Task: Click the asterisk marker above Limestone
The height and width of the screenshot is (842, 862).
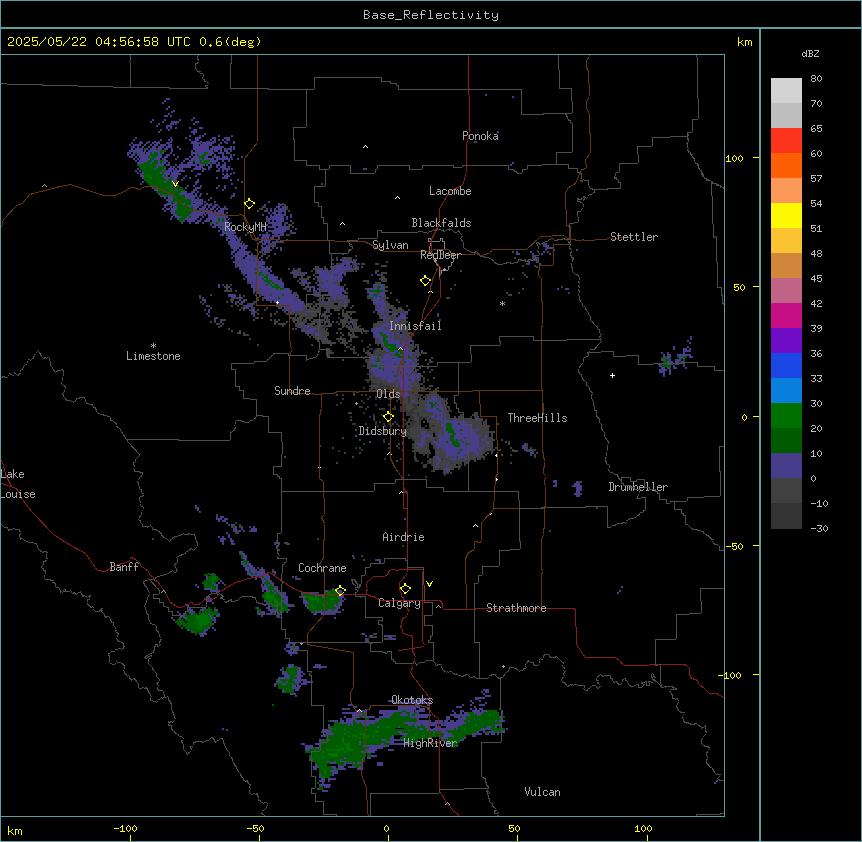Action: pyautogui.click(x=153, y=346)
